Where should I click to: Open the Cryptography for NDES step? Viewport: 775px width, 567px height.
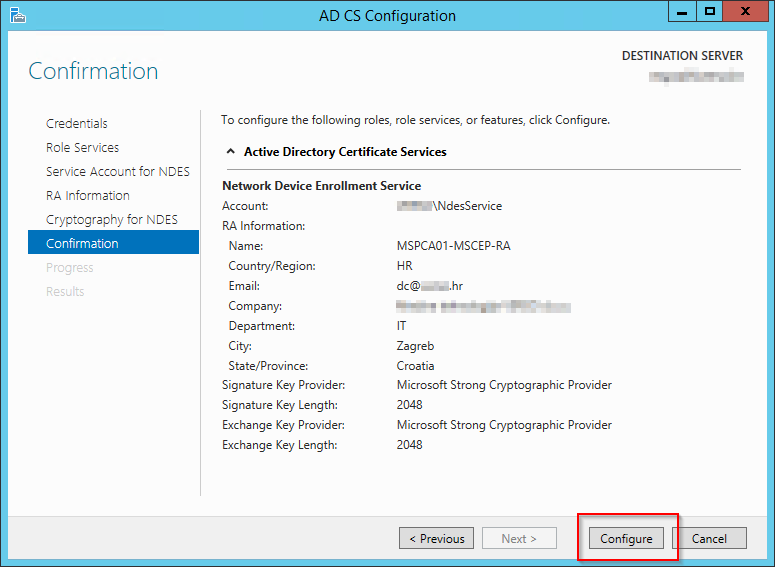tap(112, 220)
